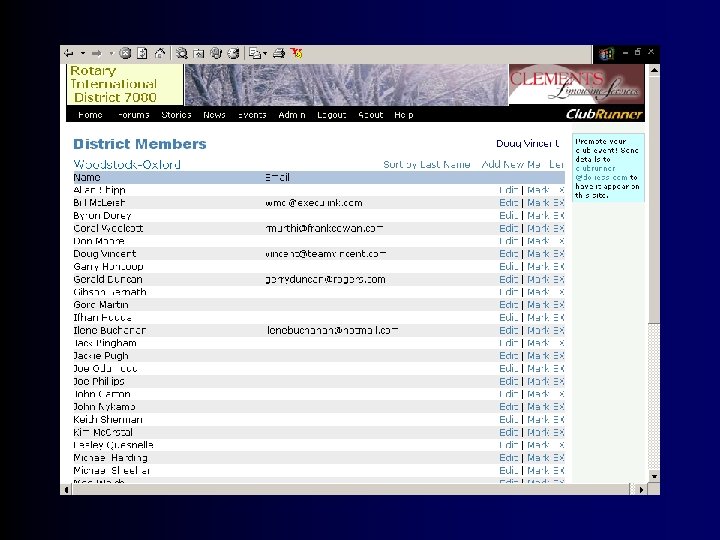The height and width of the screenshot is (540, 720).
Task: Click the Refresh page toolbar icon
Action: (142, 54)
